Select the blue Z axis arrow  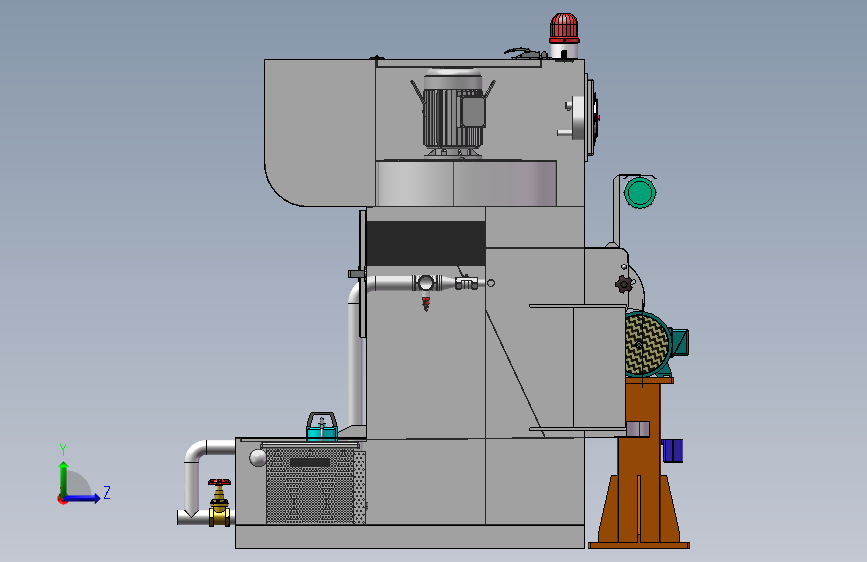[82, 498]
